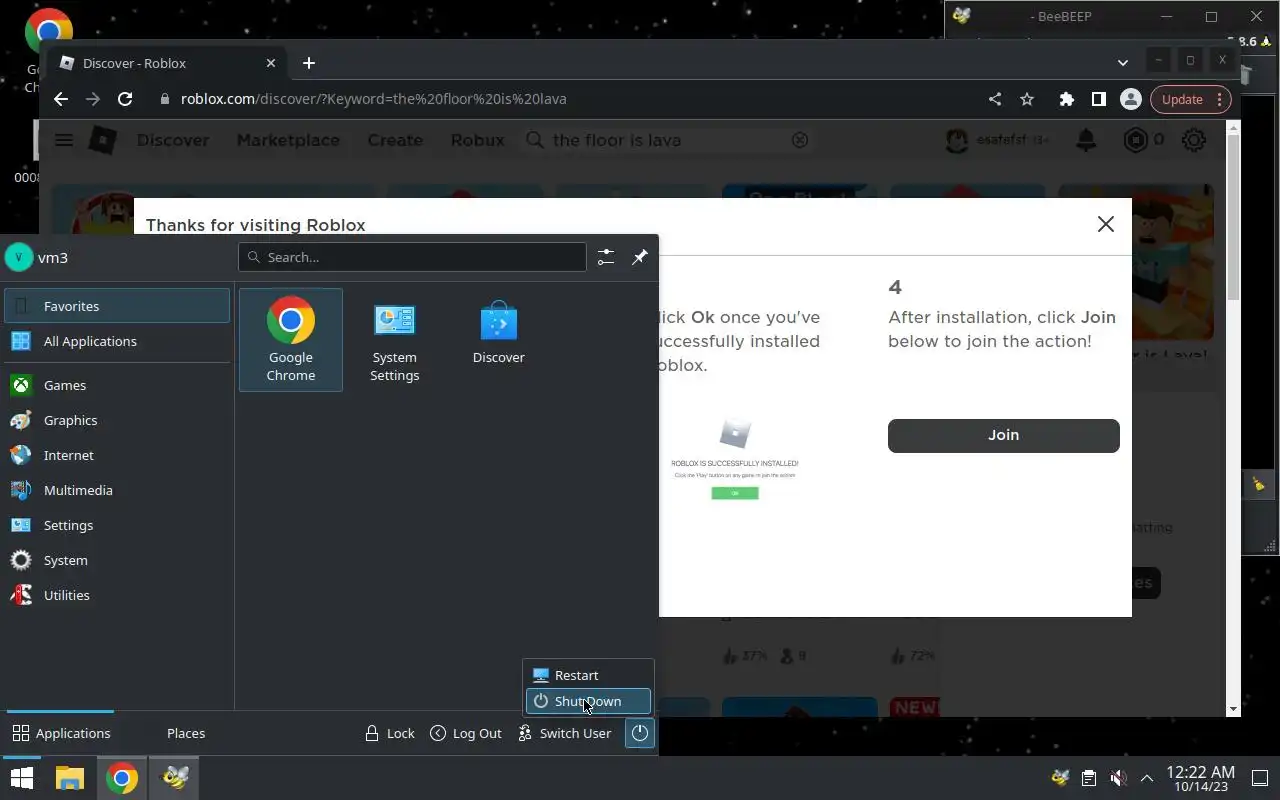
Task: Close the Thanks for visiting Roblox dialog
Action: point(1105,224)
